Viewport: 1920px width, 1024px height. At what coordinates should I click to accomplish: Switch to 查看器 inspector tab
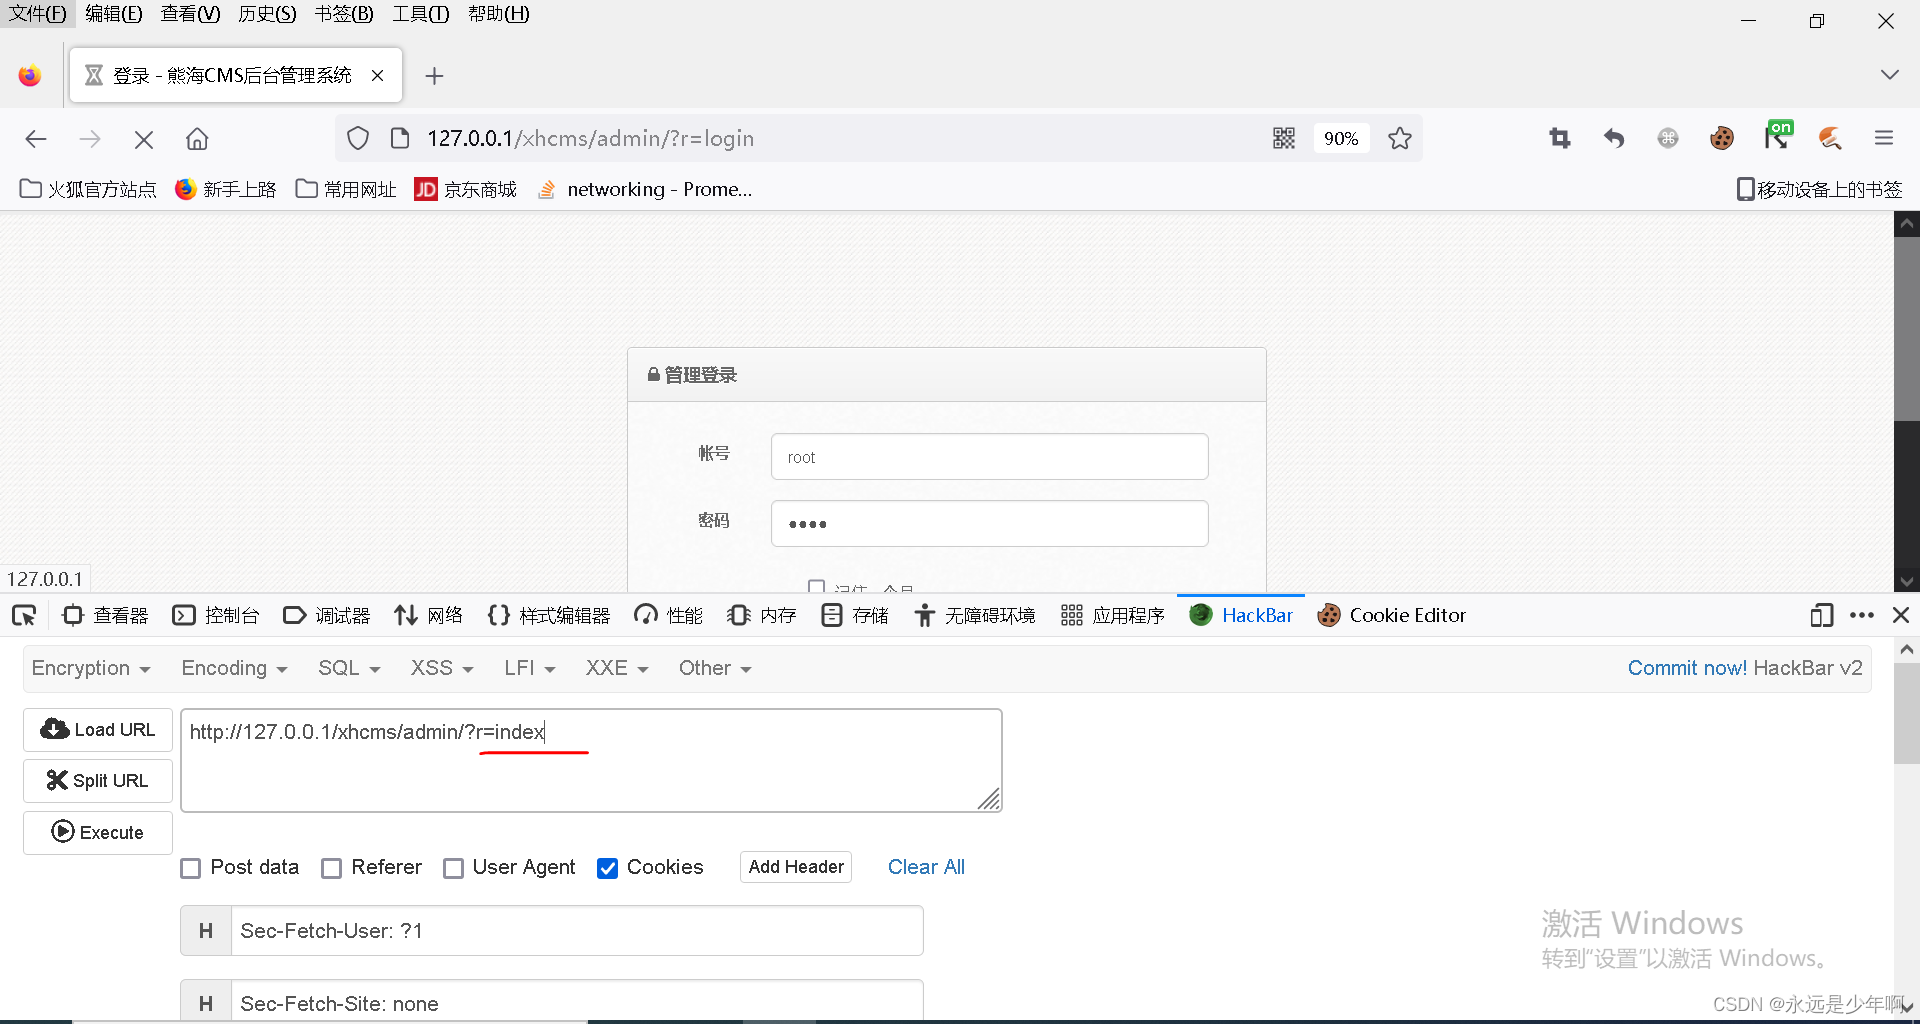pos(105,615)
